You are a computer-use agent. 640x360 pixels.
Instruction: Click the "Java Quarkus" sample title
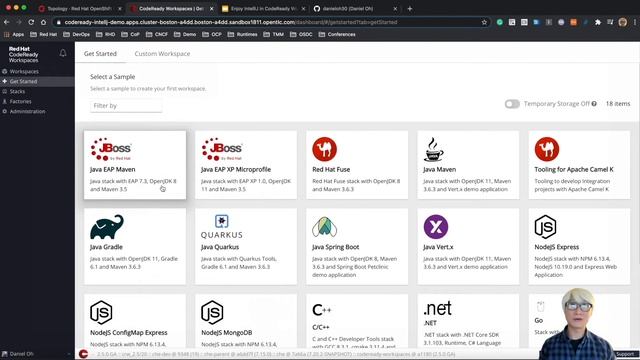coord(220,247)
